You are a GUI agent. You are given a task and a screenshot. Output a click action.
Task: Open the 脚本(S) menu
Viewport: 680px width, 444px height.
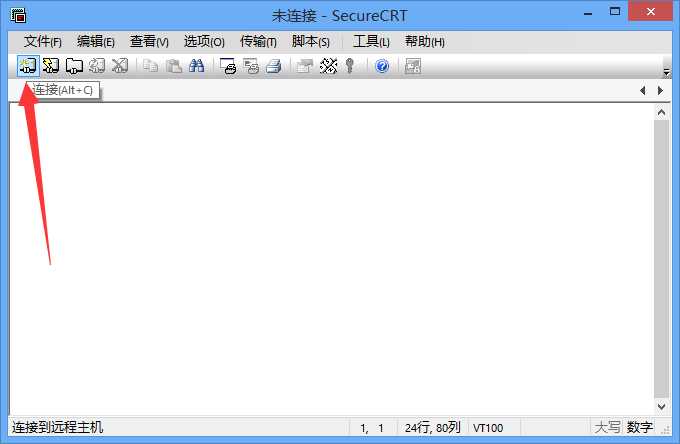tap(311, 42)
